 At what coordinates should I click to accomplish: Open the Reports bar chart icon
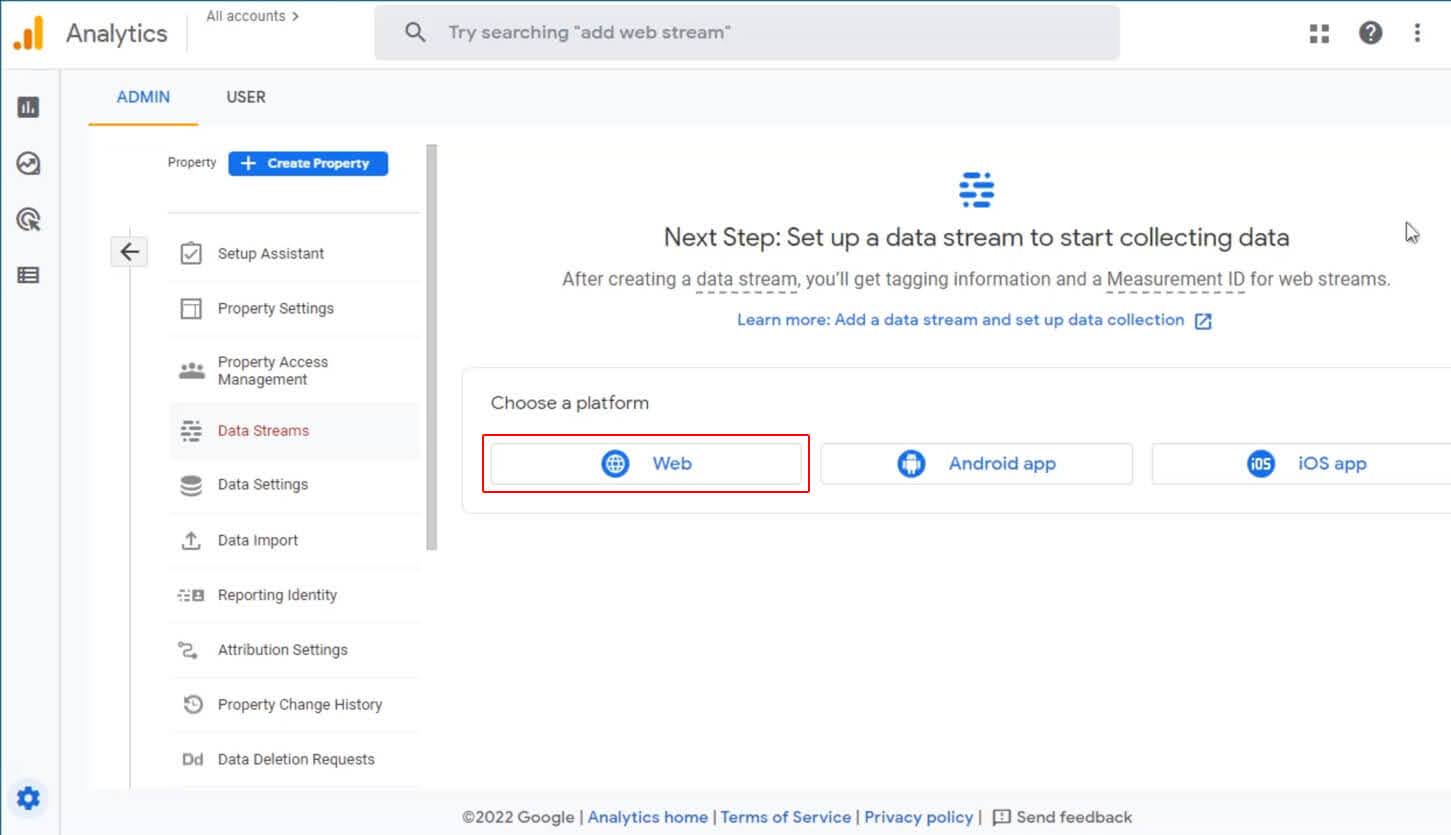(28, 107)
